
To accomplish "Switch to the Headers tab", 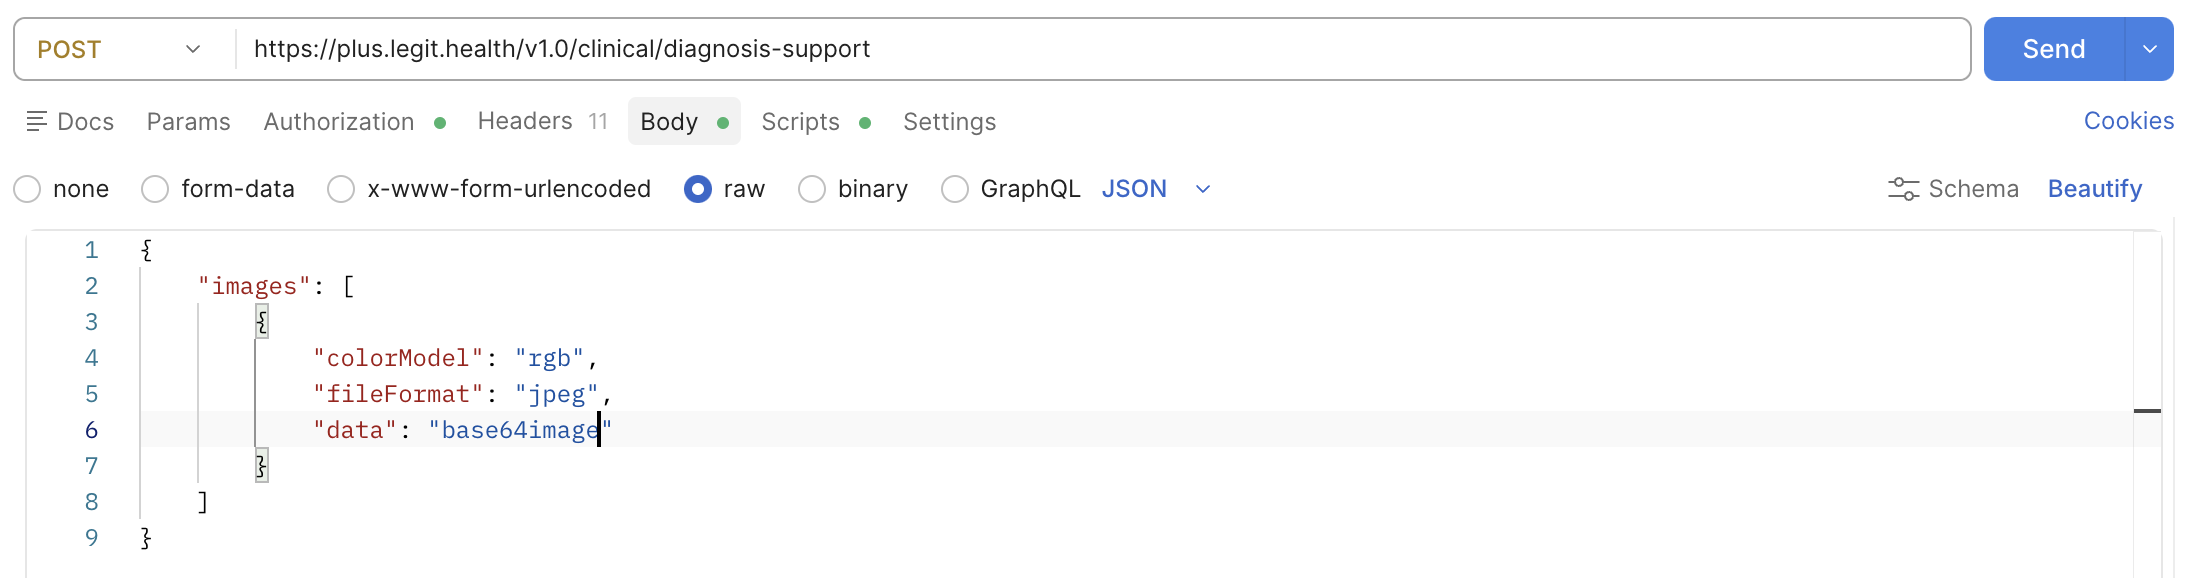I will [525, 122].
